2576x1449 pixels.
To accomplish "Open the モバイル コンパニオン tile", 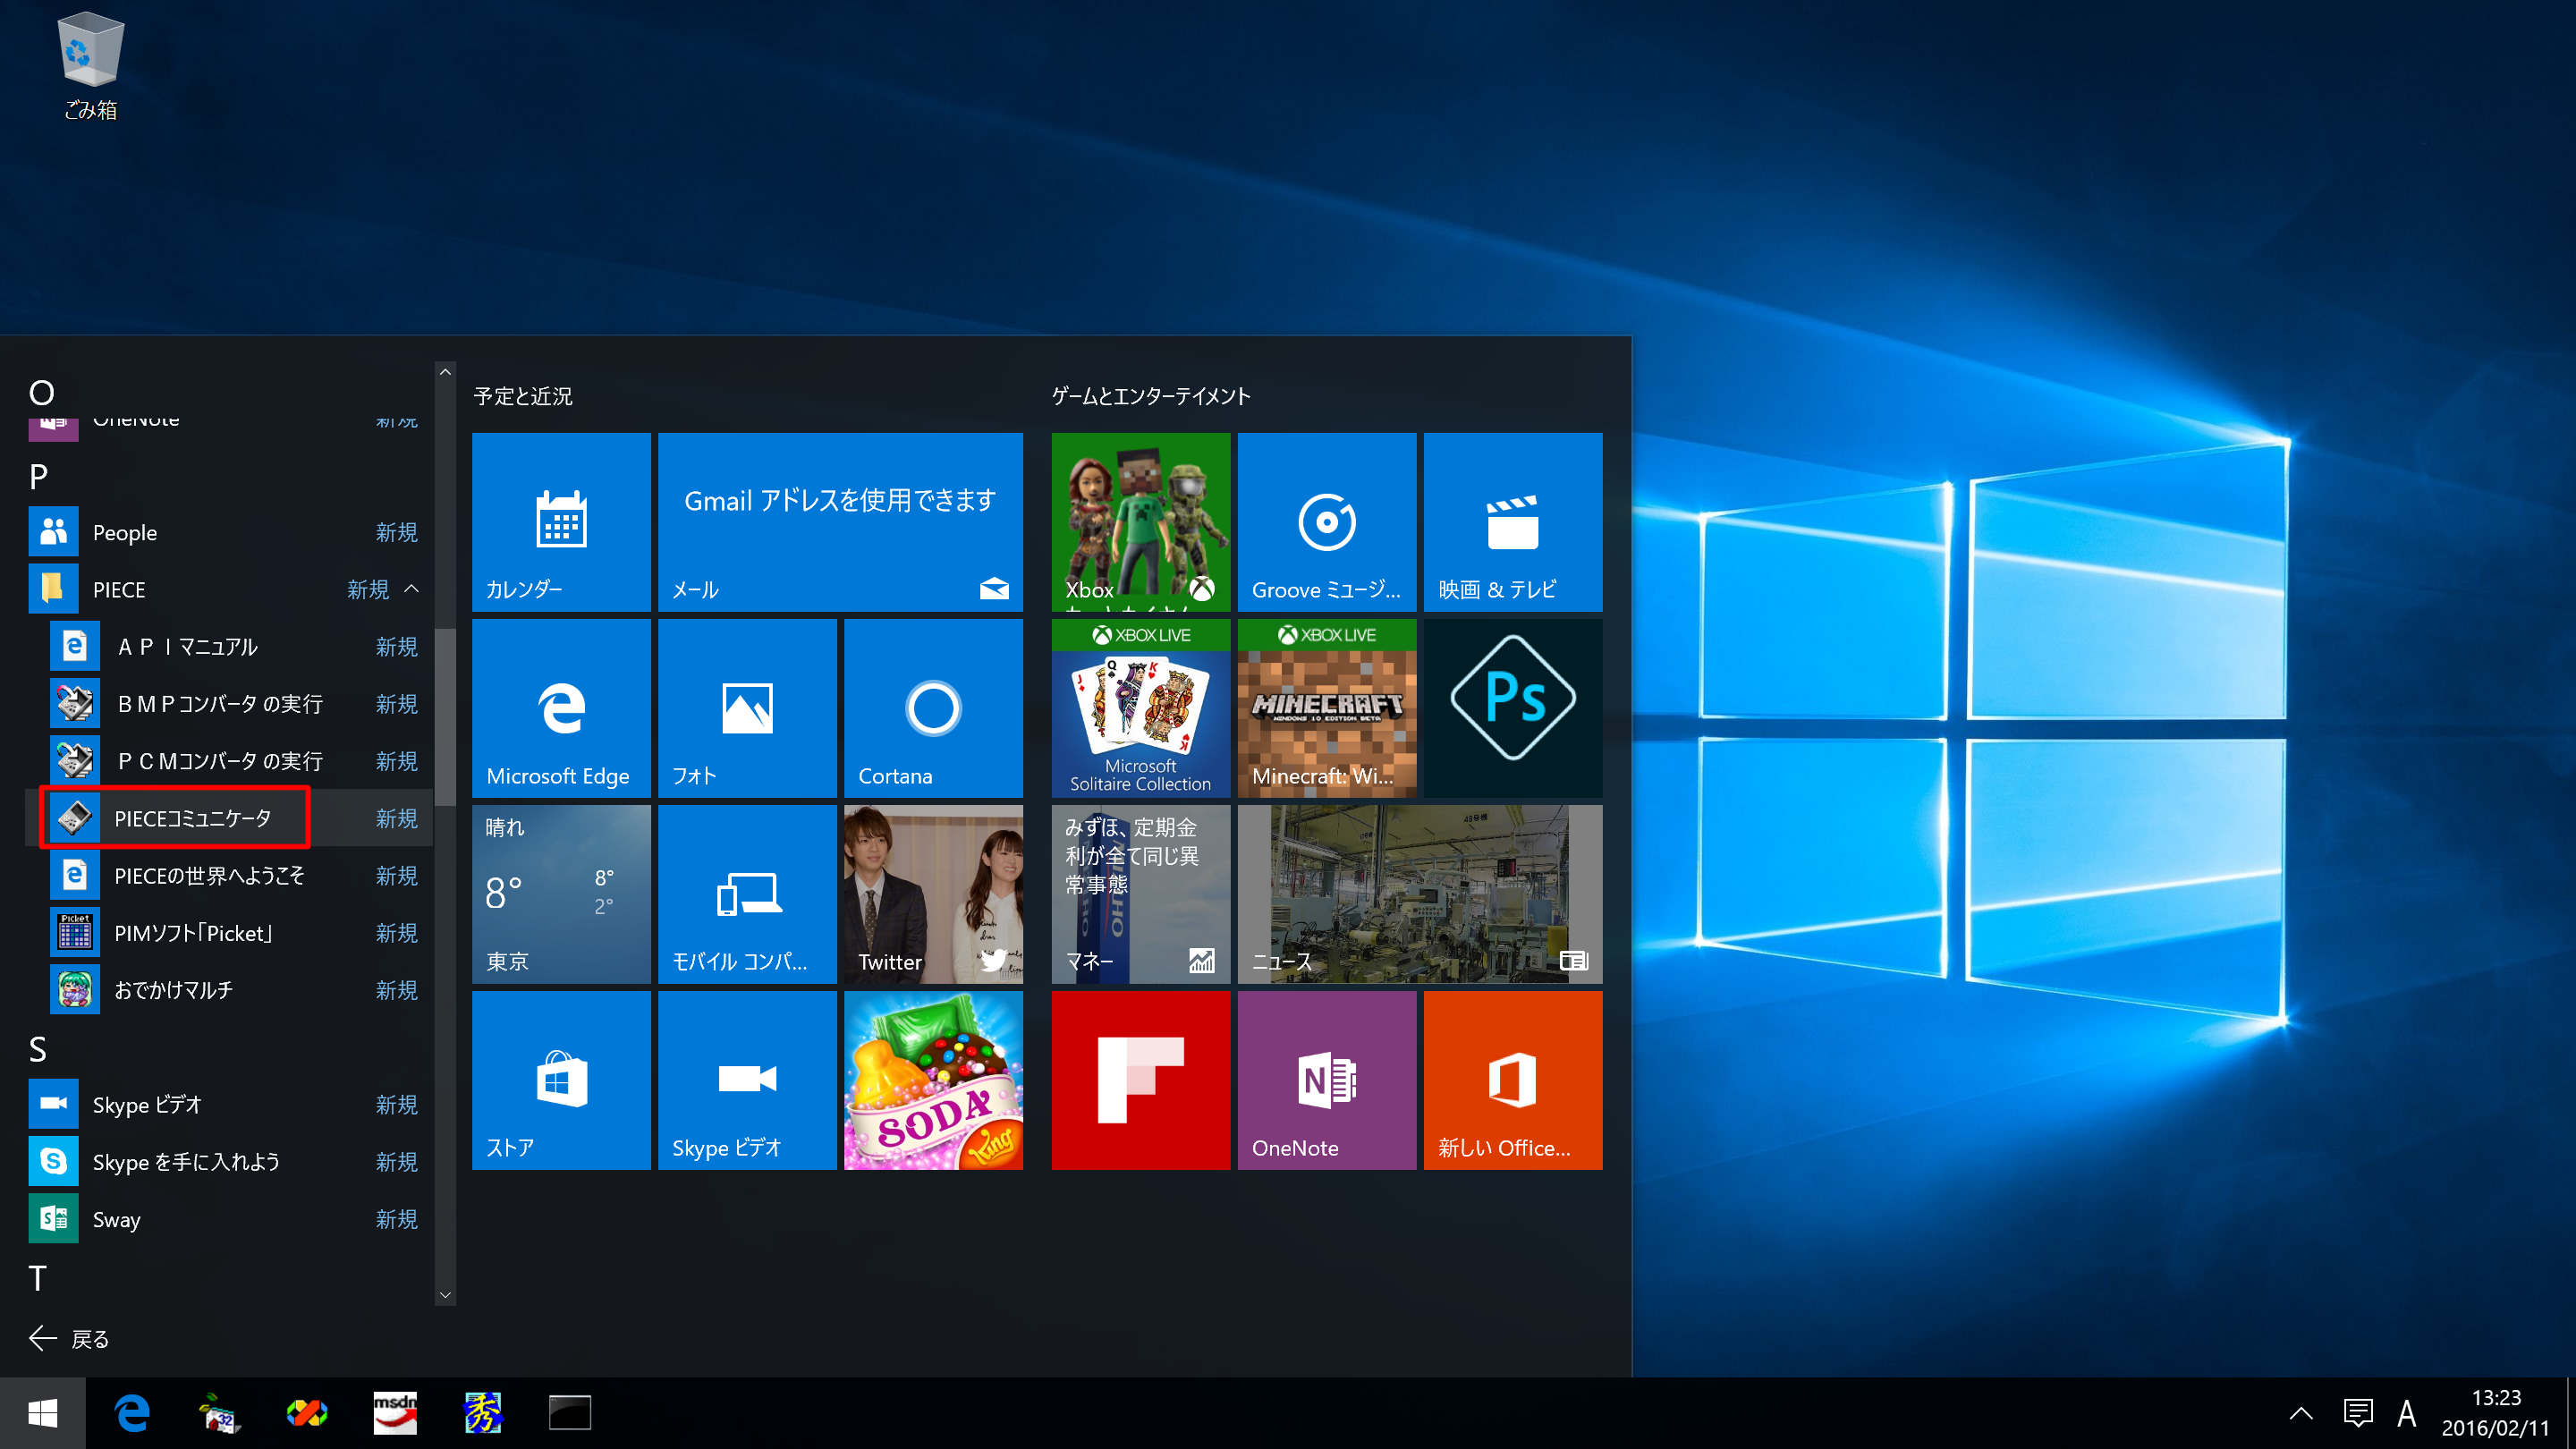I will pyautogui.click(x=747, y=894).
